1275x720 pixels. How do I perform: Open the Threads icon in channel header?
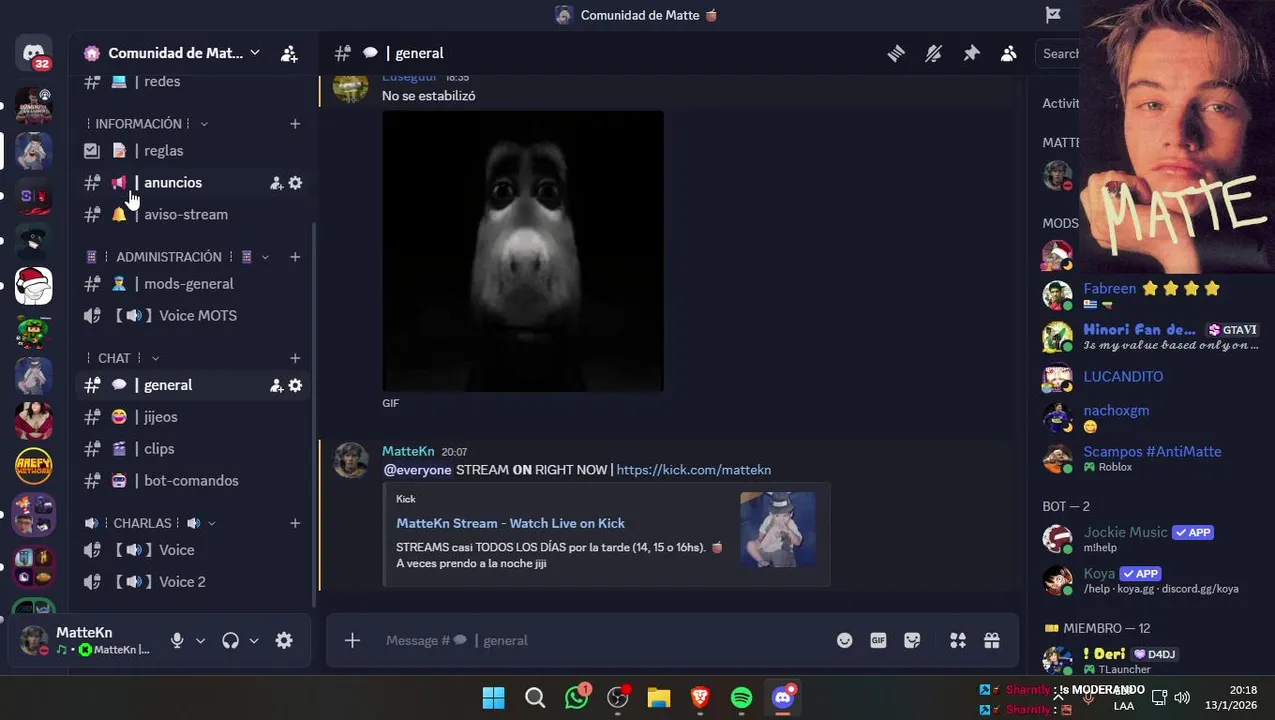[x=896, y=54]
